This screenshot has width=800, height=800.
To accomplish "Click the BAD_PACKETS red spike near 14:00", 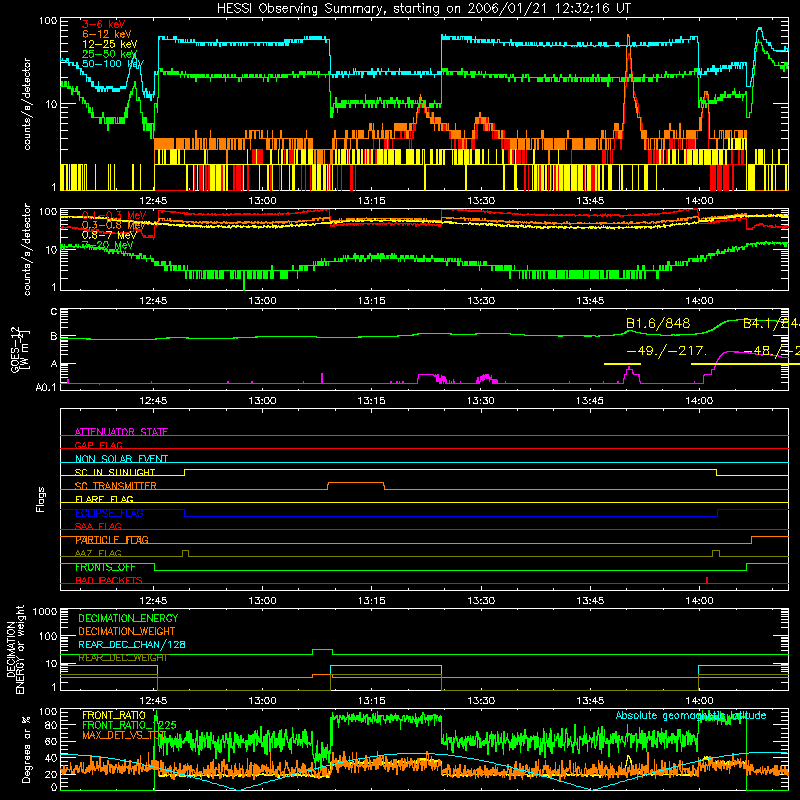I will [x=707, y=580].
